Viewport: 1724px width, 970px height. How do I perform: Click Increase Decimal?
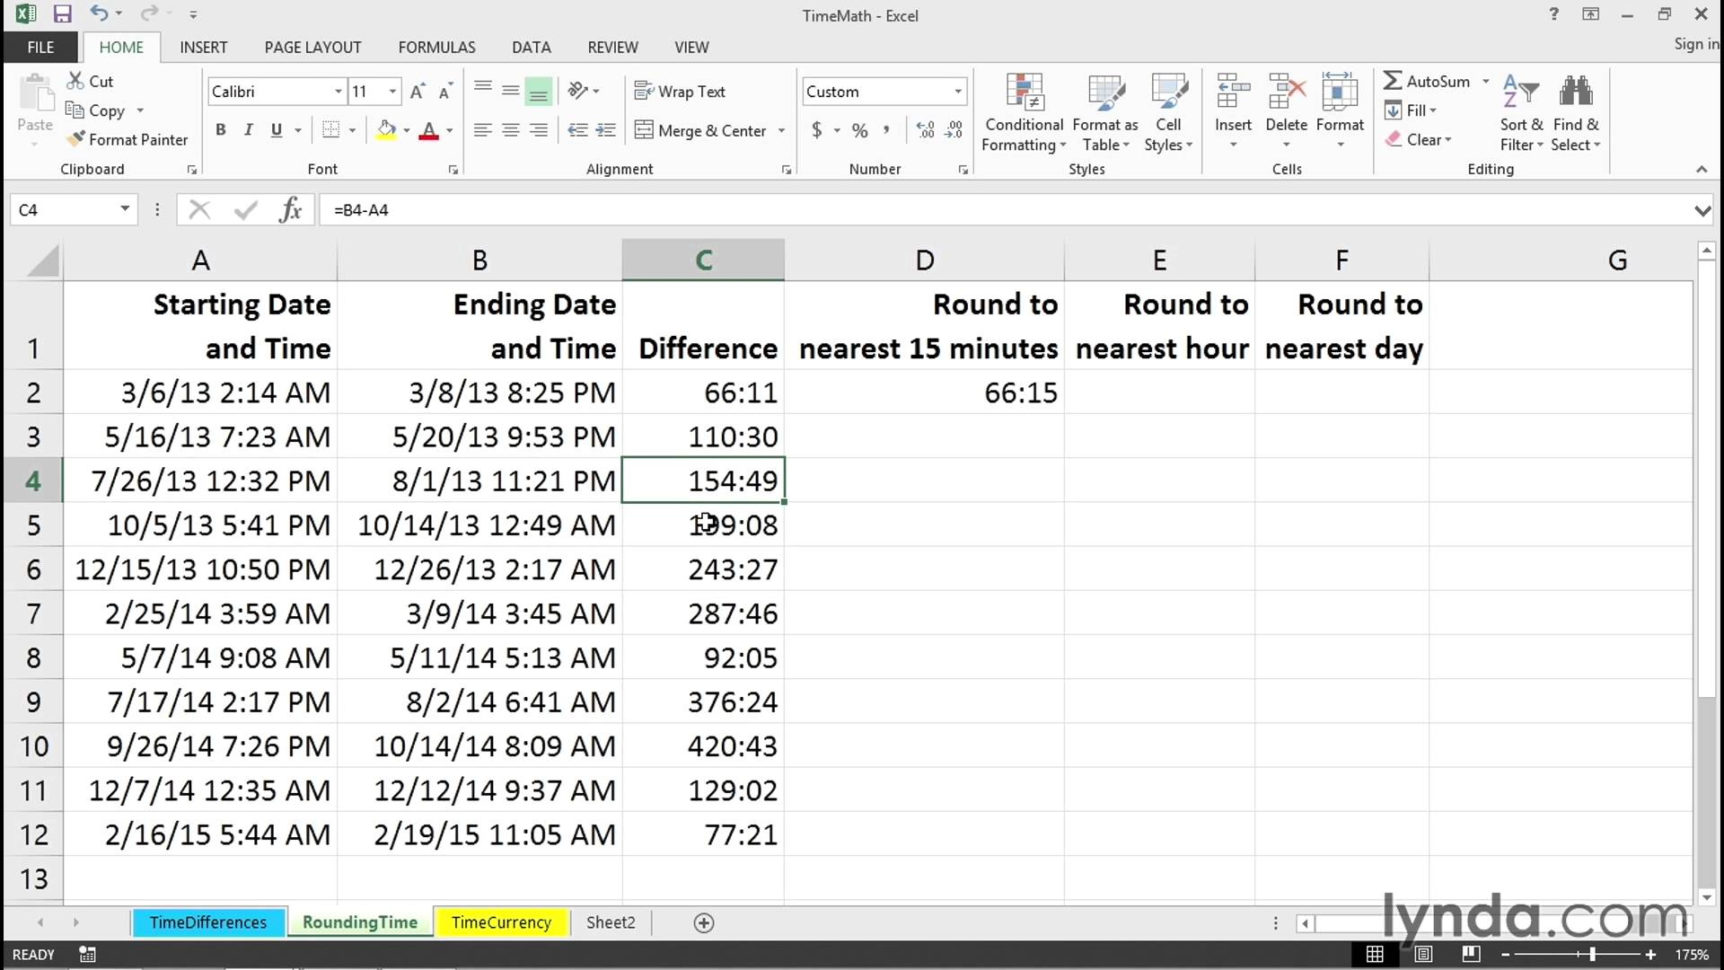925,129
